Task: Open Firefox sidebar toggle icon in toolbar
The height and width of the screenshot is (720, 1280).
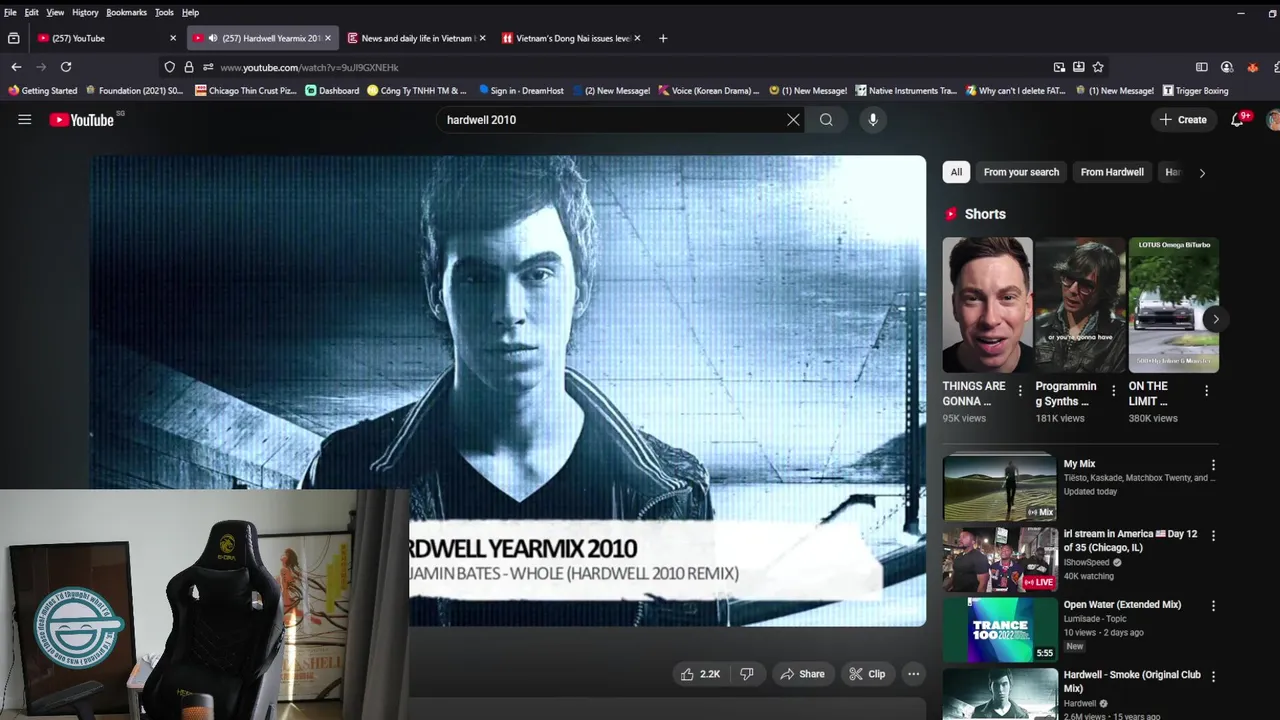Action: (1202, 67)
